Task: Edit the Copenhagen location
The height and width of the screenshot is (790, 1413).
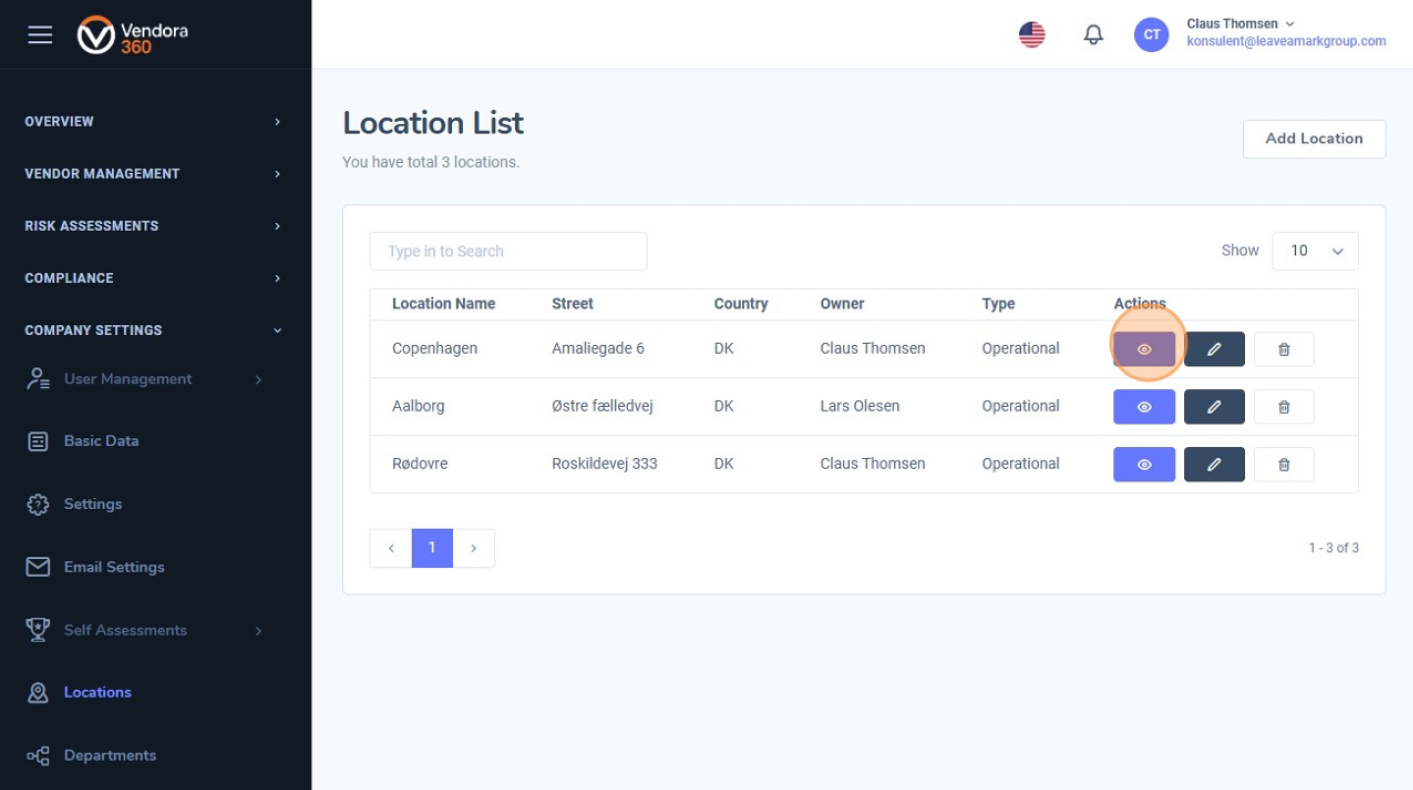Action: click(1214, 349)
